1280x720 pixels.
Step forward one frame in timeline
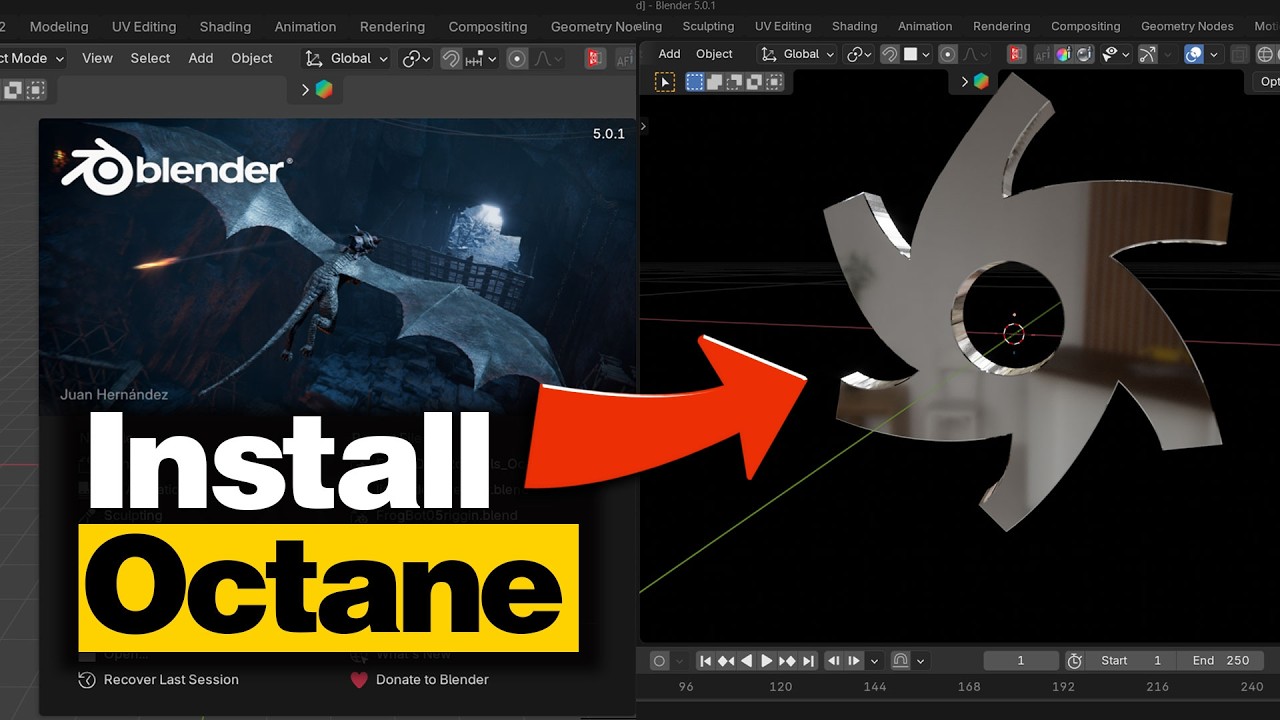click(854, 661)
